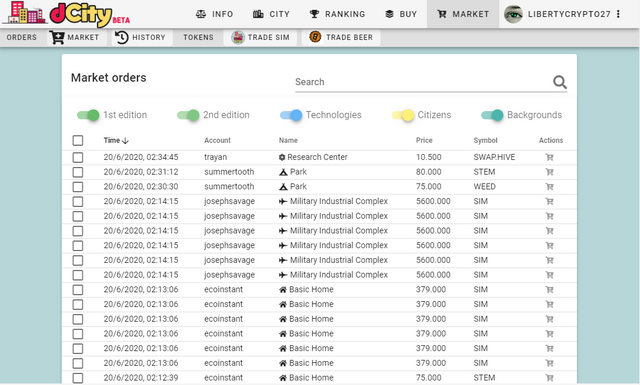Viewport: 640px width, 385px height.
Task: Click cart icon for Research Center order
Action: click(x=549, y=157)
